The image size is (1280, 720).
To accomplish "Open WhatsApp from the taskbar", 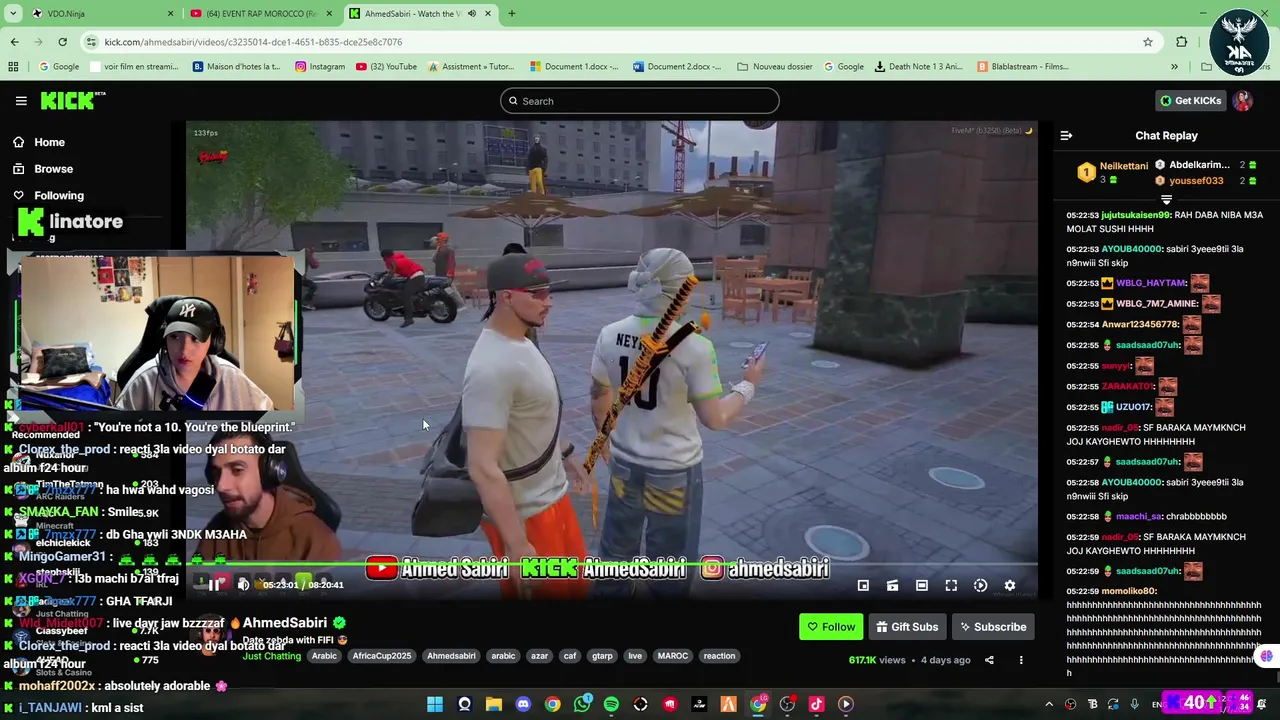I will pyautogui.click(x=582, y=704).
